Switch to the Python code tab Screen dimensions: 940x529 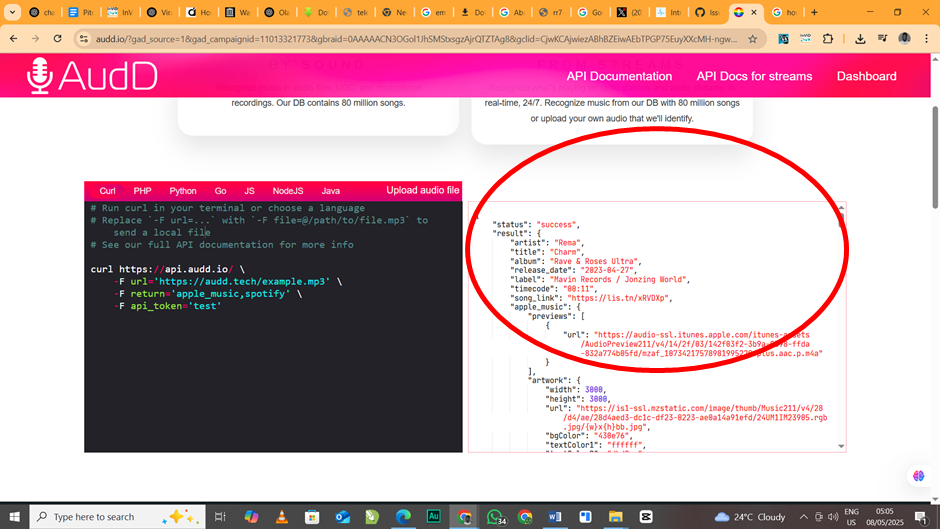click(182, 191)
